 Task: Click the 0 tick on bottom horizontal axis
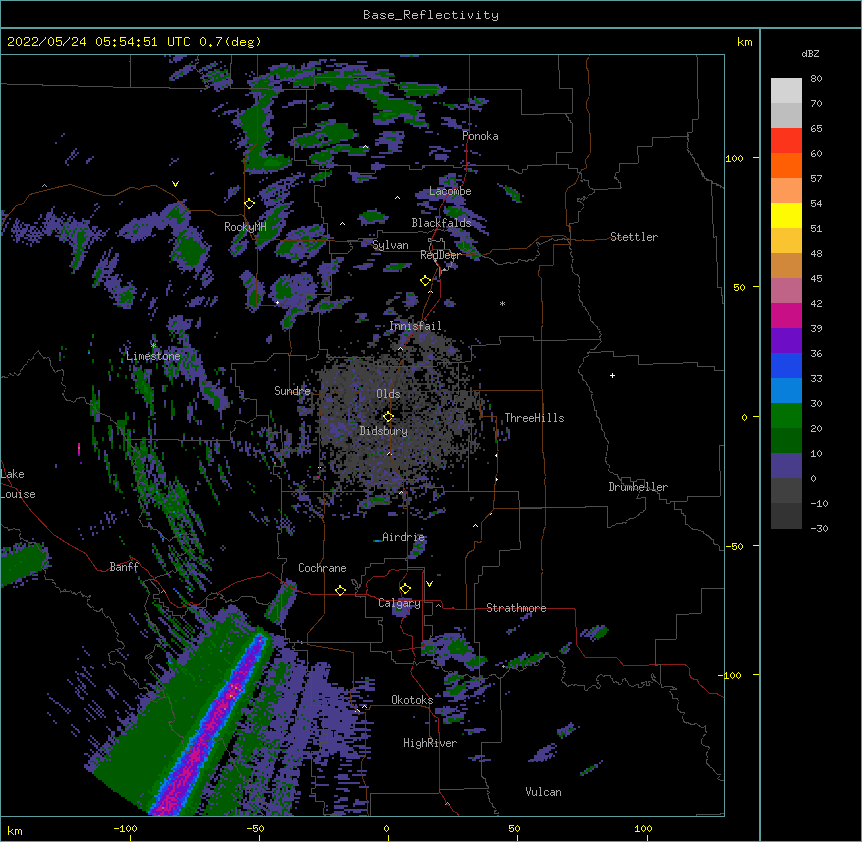386,828
